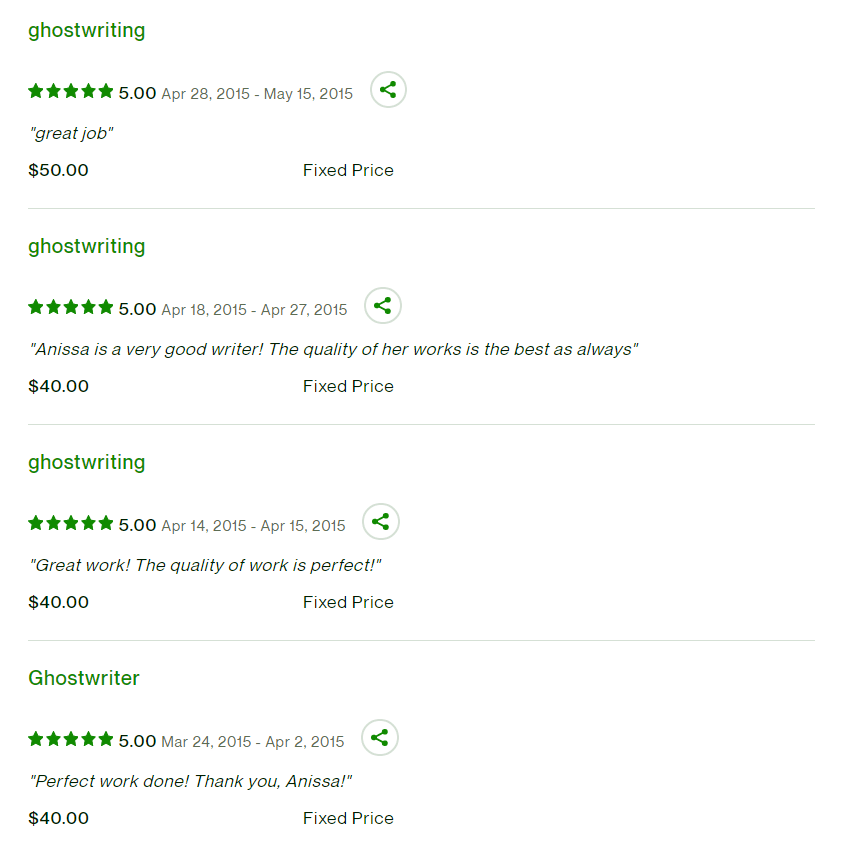Click Fixed Price label beside the $50.00 amount
The image size is (850, 852).
pos(348,170)
